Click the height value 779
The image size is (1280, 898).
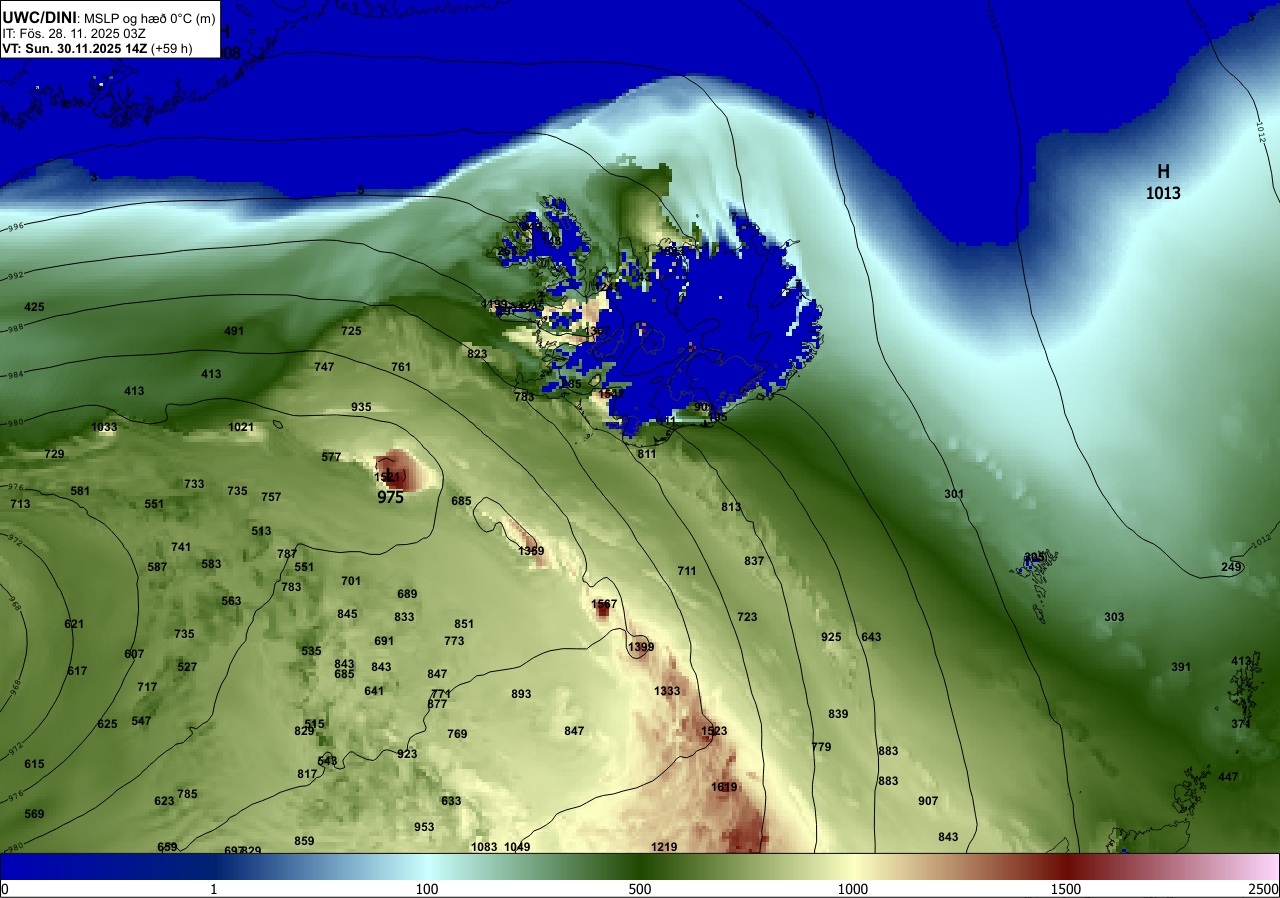point(821,747)
